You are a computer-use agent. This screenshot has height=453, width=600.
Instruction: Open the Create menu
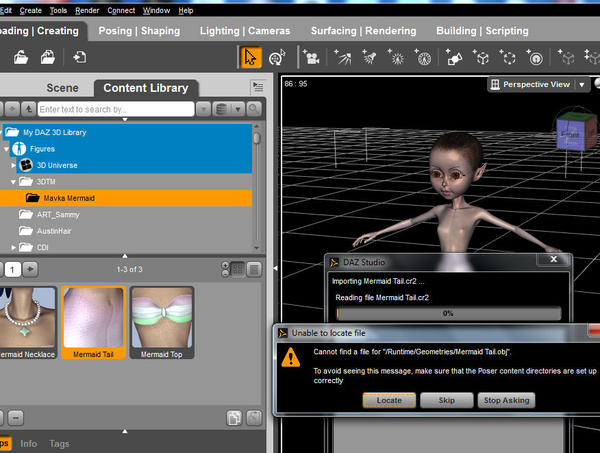tap(31, 11)
